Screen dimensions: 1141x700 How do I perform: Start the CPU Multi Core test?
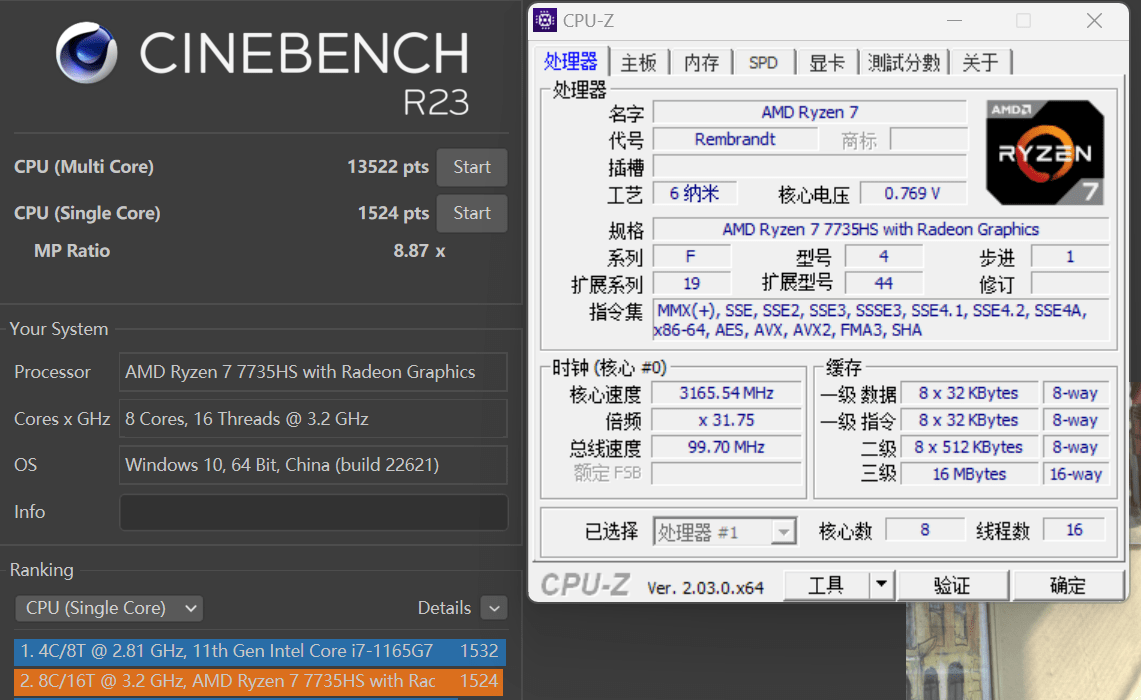coord(472,167)
